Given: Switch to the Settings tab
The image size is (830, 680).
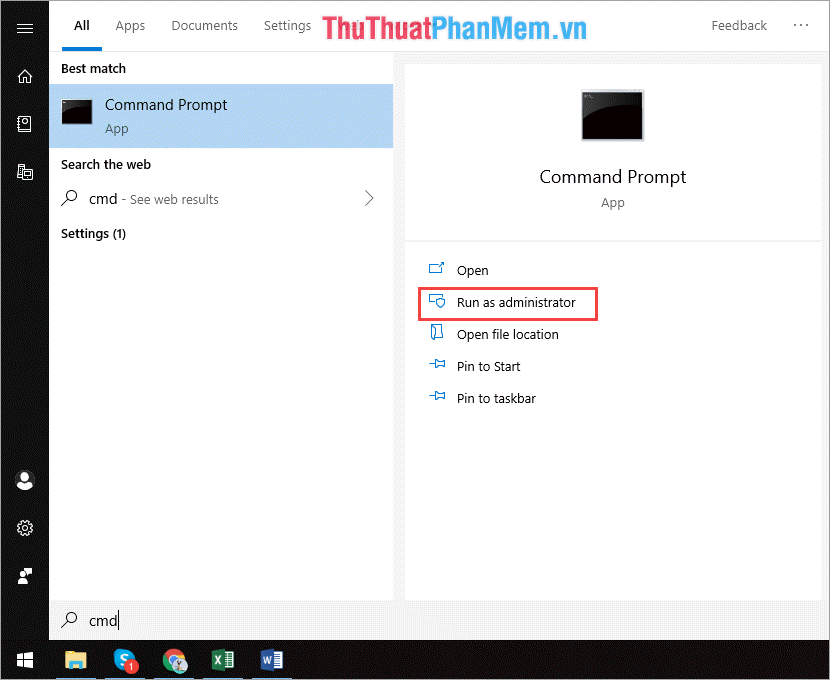Looking at the screenshot, I should (287, 25).
